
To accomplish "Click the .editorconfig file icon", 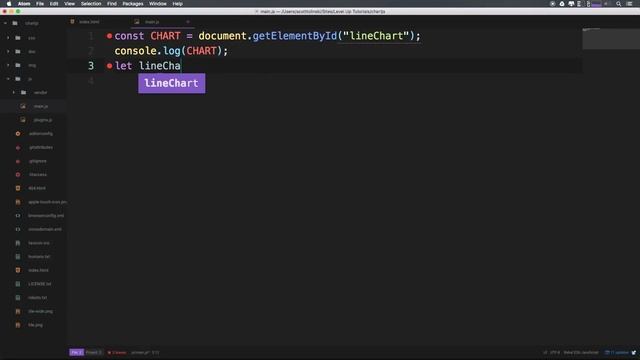I will click(x=18, y=133).
